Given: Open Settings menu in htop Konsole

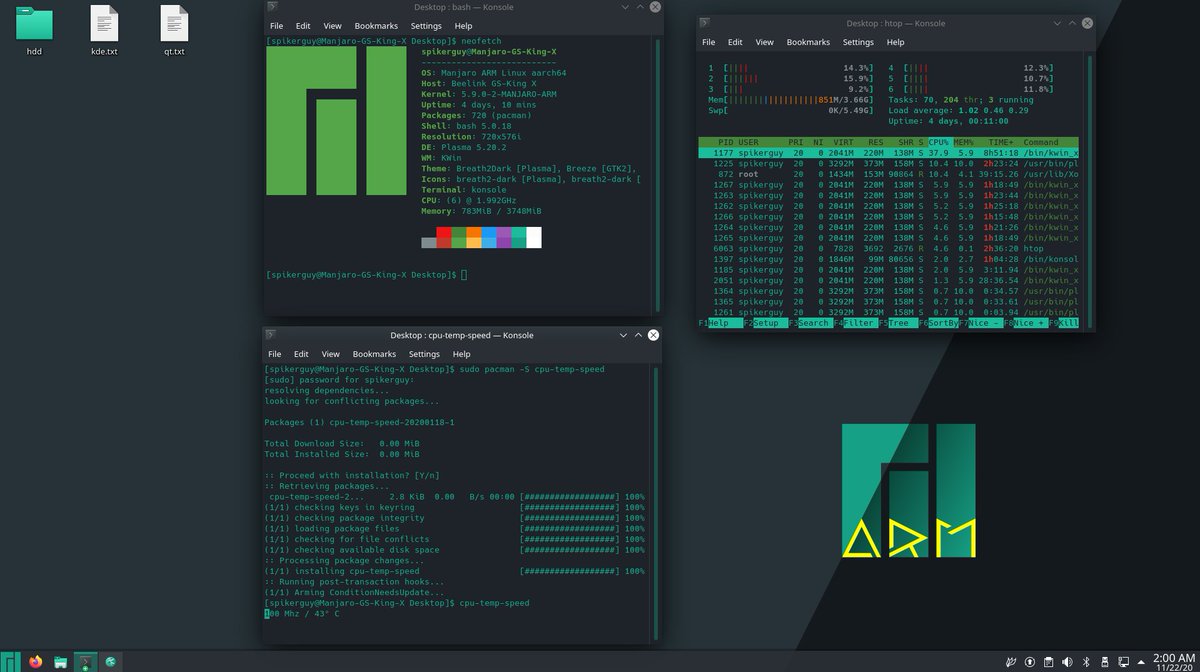Looking at the screenshot, I should [x=858, y=42].
